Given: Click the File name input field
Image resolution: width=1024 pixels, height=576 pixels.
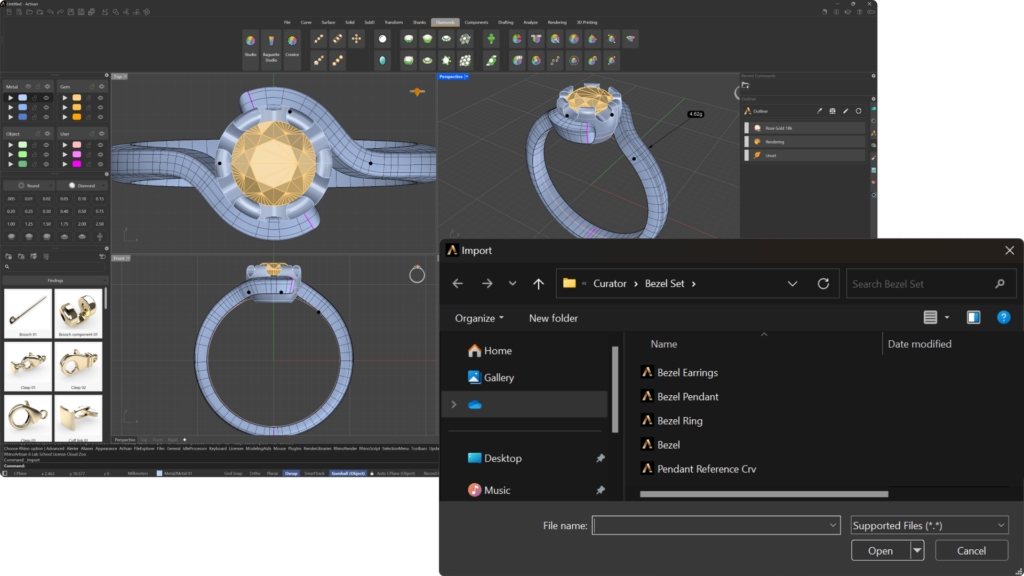Looking at the screenshot, I should [x=715, y=525].
